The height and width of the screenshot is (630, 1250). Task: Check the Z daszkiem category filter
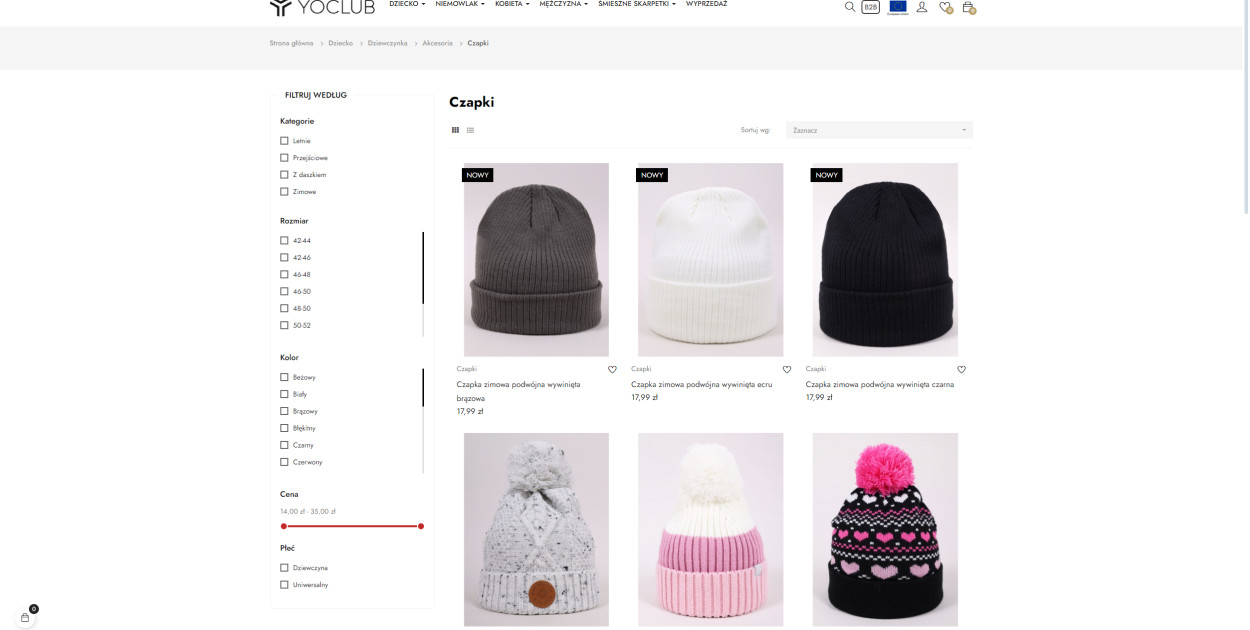[x=284, y=175]
